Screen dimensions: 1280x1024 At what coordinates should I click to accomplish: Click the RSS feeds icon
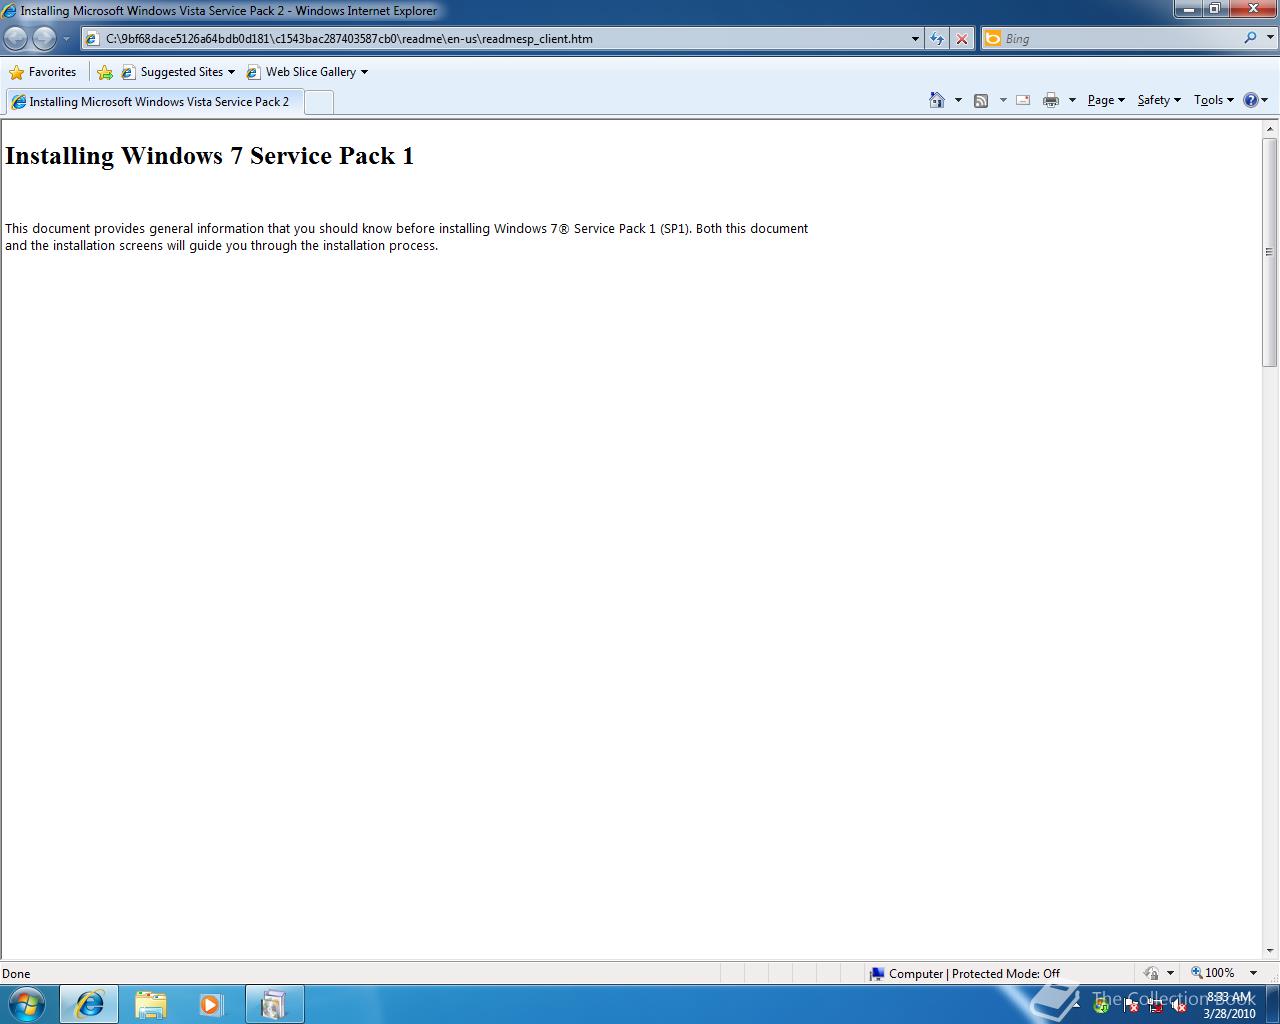(981, 100)
